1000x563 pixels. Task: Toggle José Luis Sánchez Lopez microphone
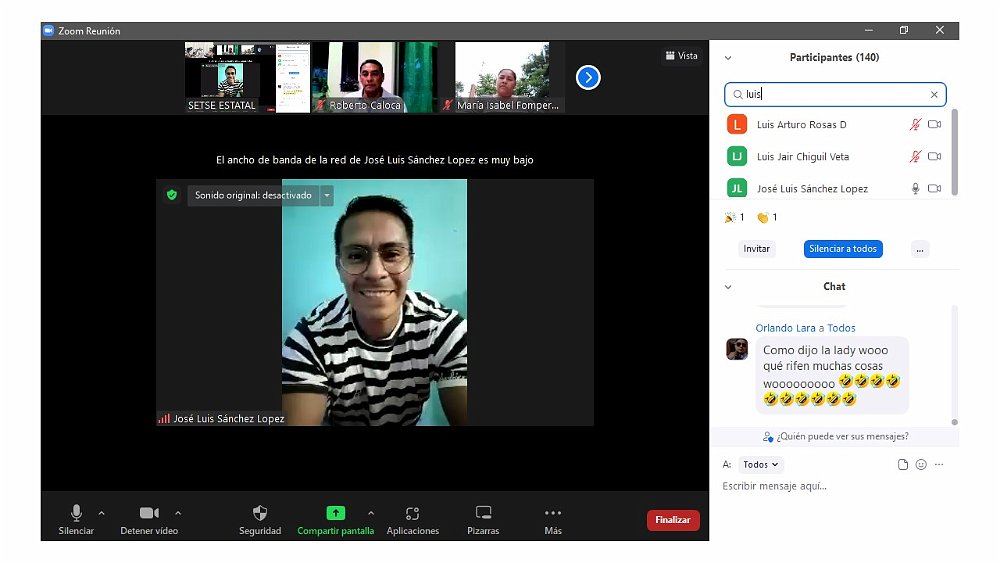[915, 188]
